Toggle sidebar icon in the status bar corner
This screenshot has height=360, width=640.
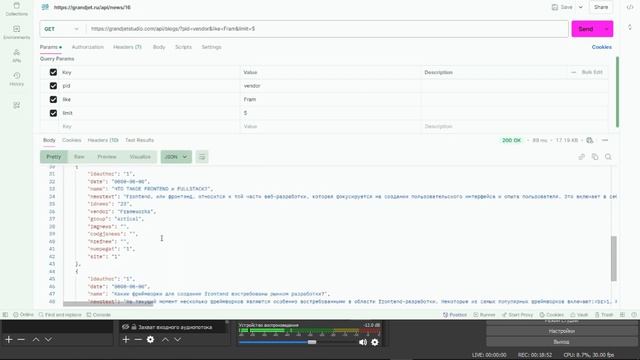click(5, 315)
